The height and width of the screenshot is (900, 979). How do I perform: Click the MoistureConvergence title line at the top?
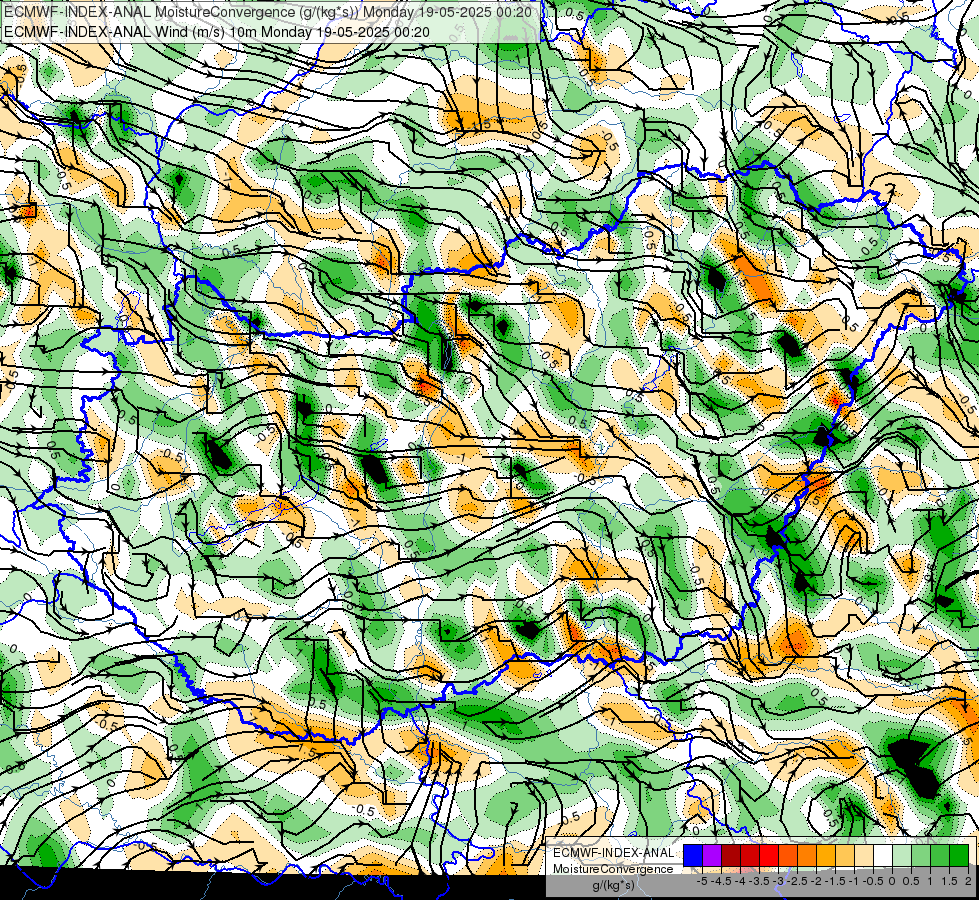(268, 12)
